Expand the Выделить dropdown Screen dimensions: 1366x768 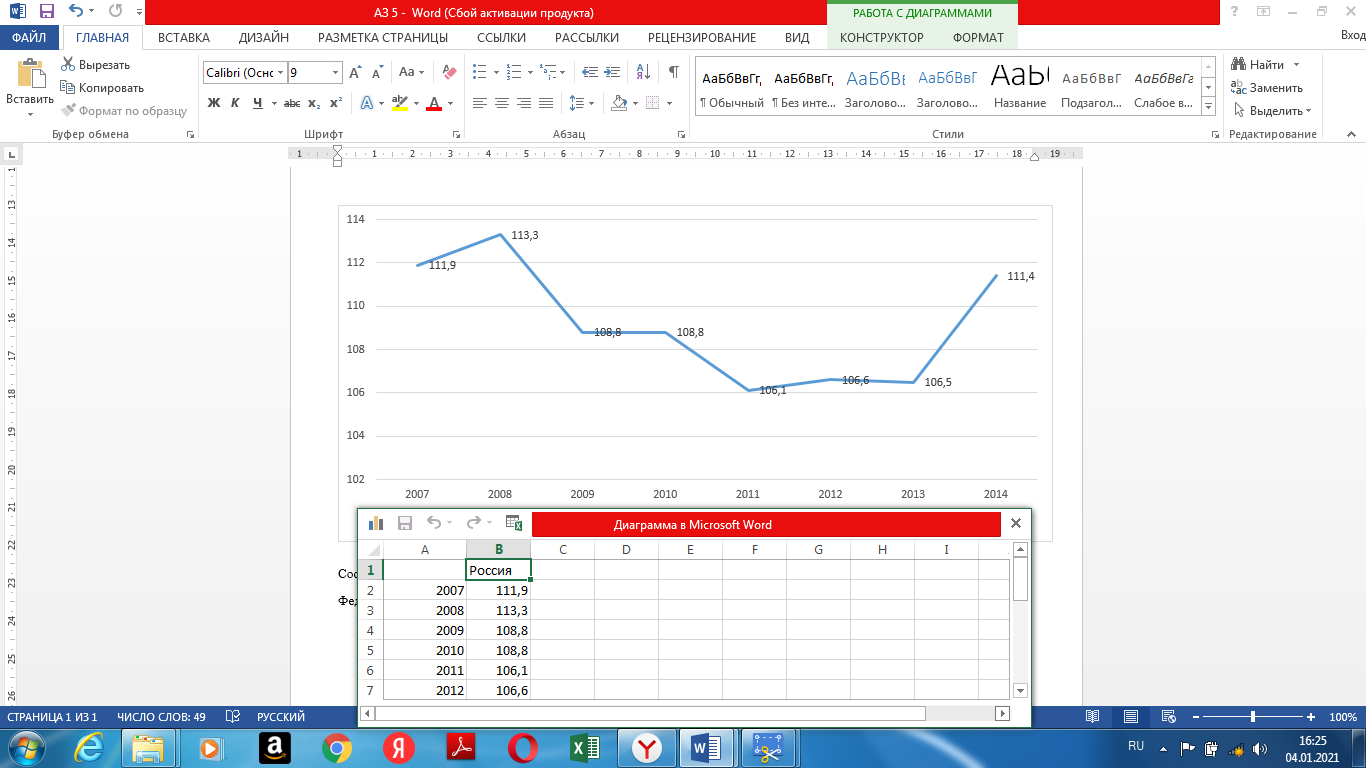(1307, 111)
